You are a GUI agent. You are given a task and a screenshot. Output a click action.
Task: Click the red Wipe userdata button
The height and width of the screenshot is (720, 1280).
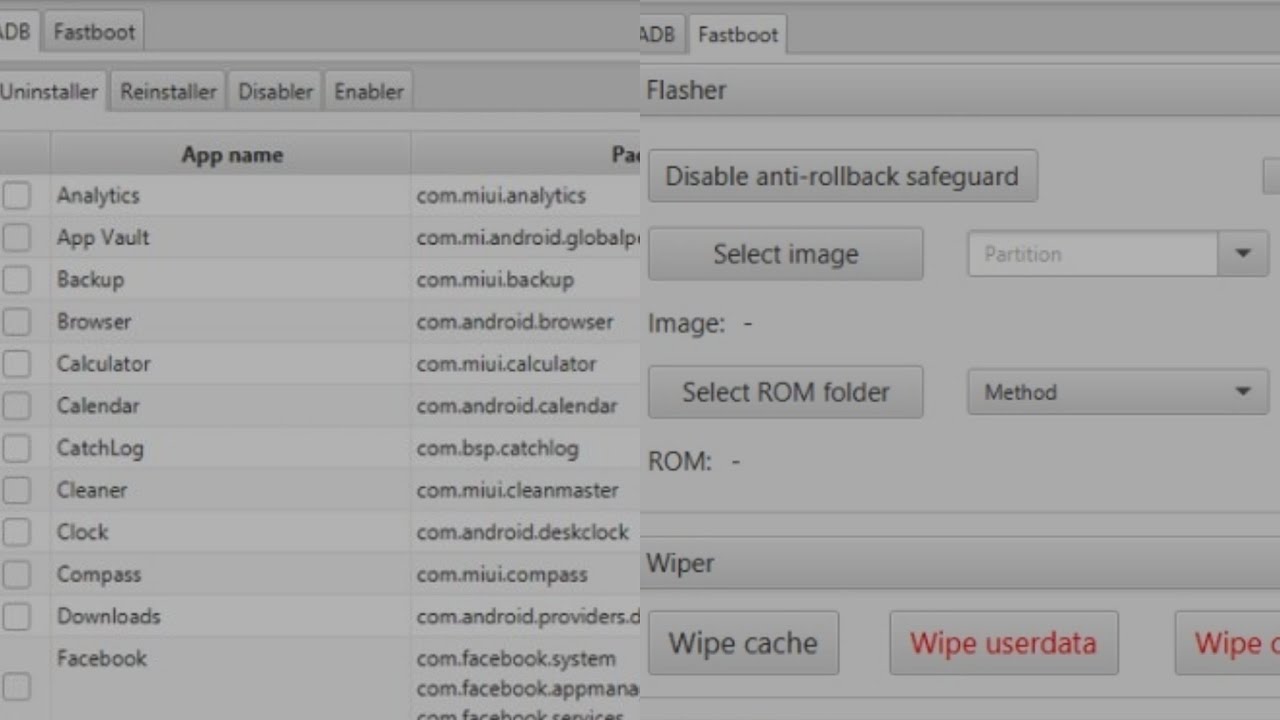coord(1003,643)
